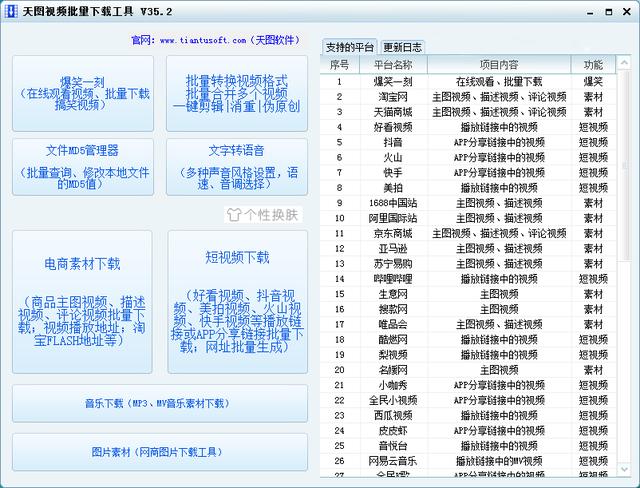Select the 网易云音乐 row
Image resolution: width=640 pixels, height=488 pixels.
pyautogui.click(x=468, y=461)
